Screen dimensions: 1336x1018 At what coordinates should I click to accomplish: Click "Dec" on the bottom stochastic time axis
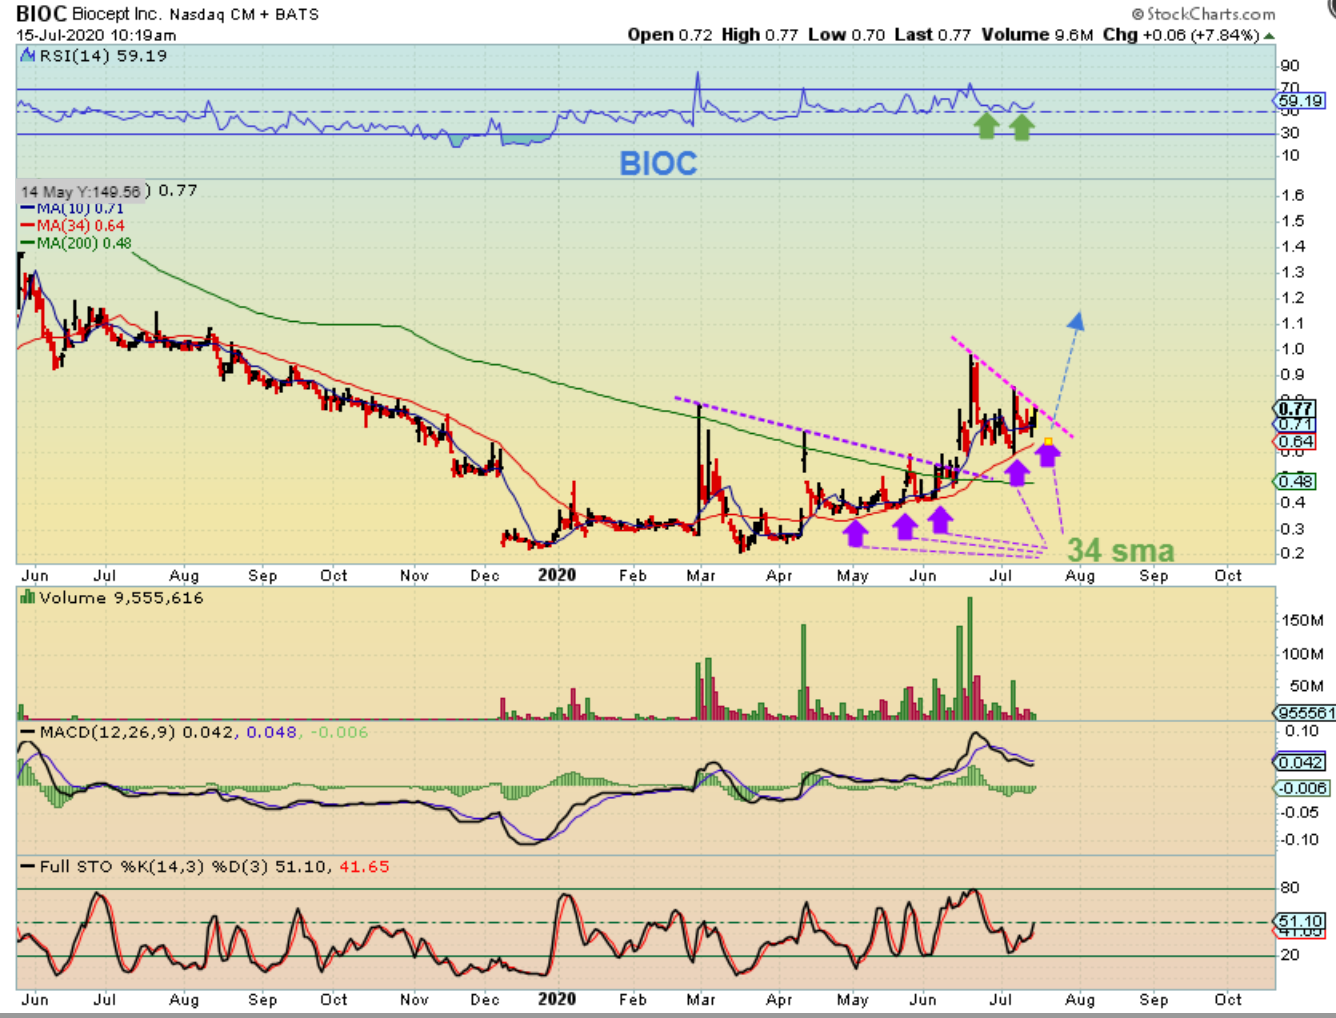(485, 999)
